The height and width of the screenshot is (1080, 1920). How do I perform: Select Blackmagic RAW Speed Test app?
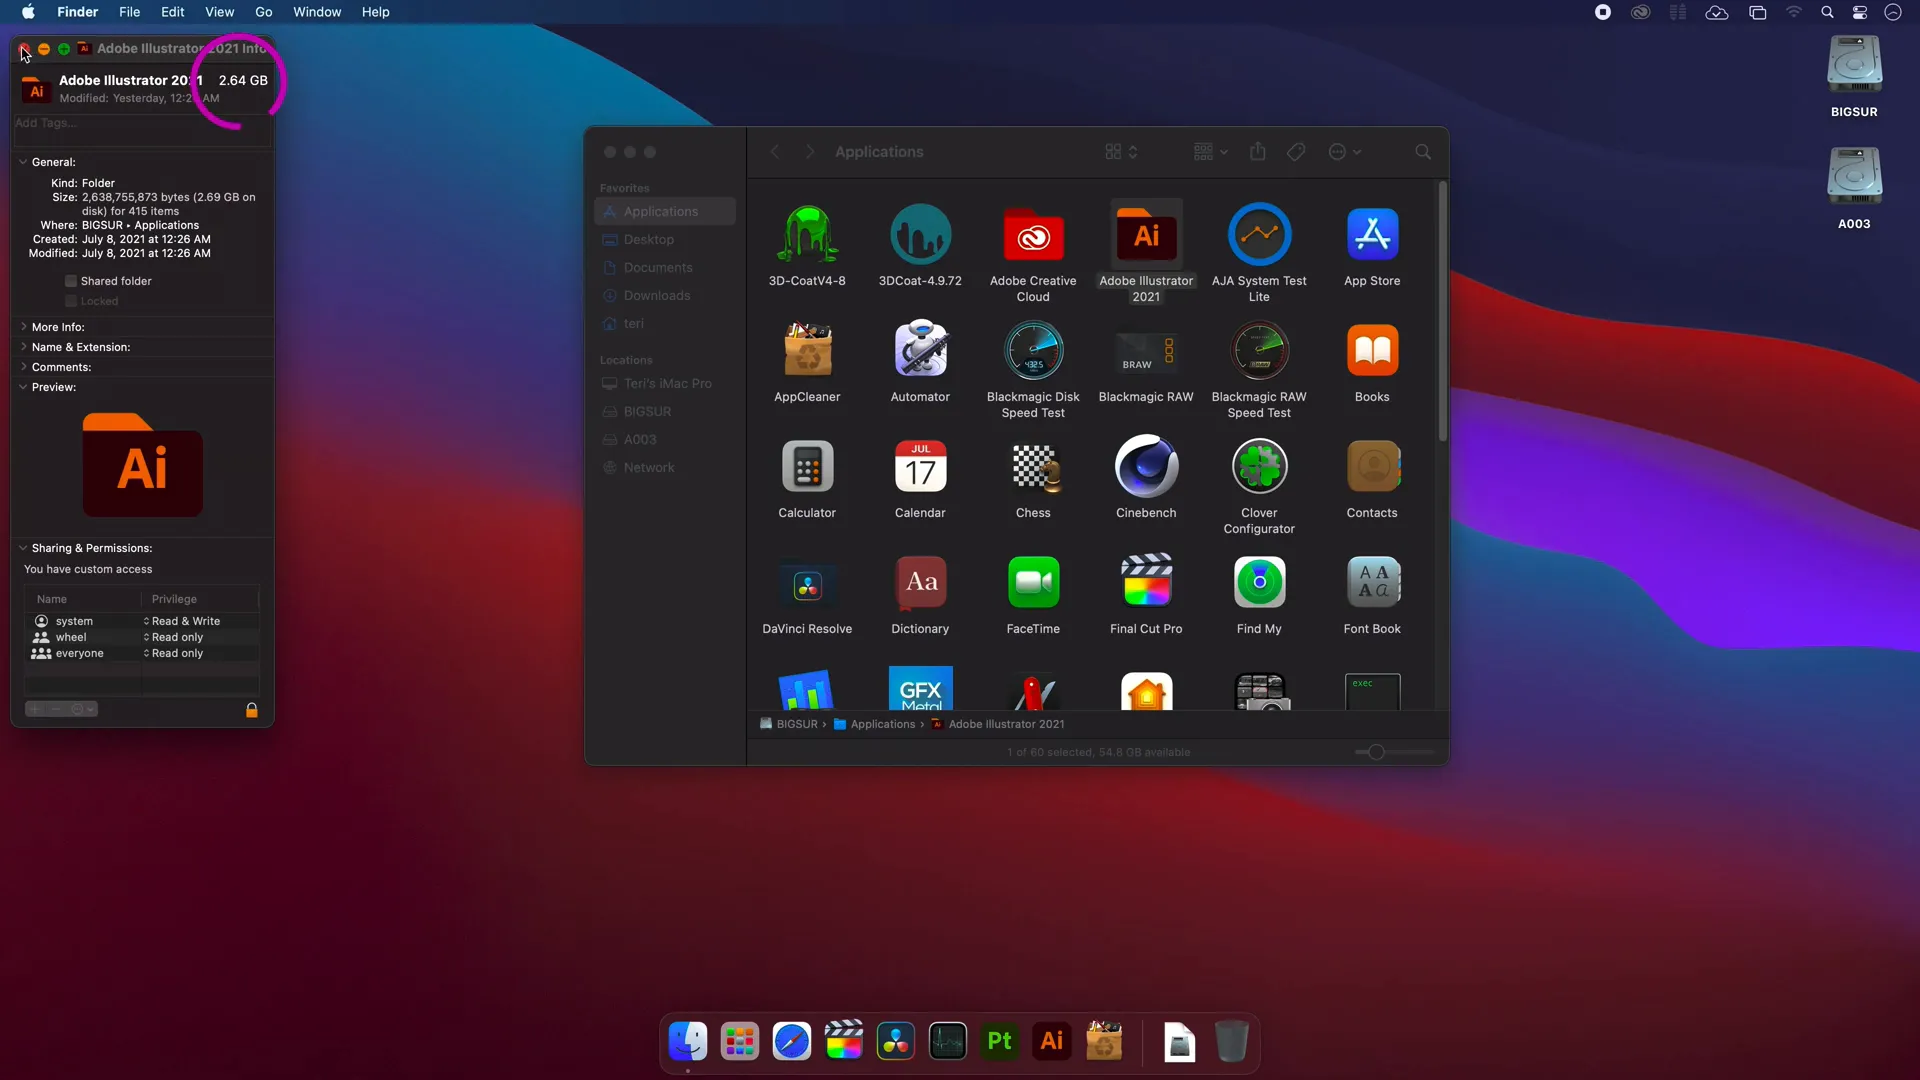pyautogui.click(x=1259, y=350)
